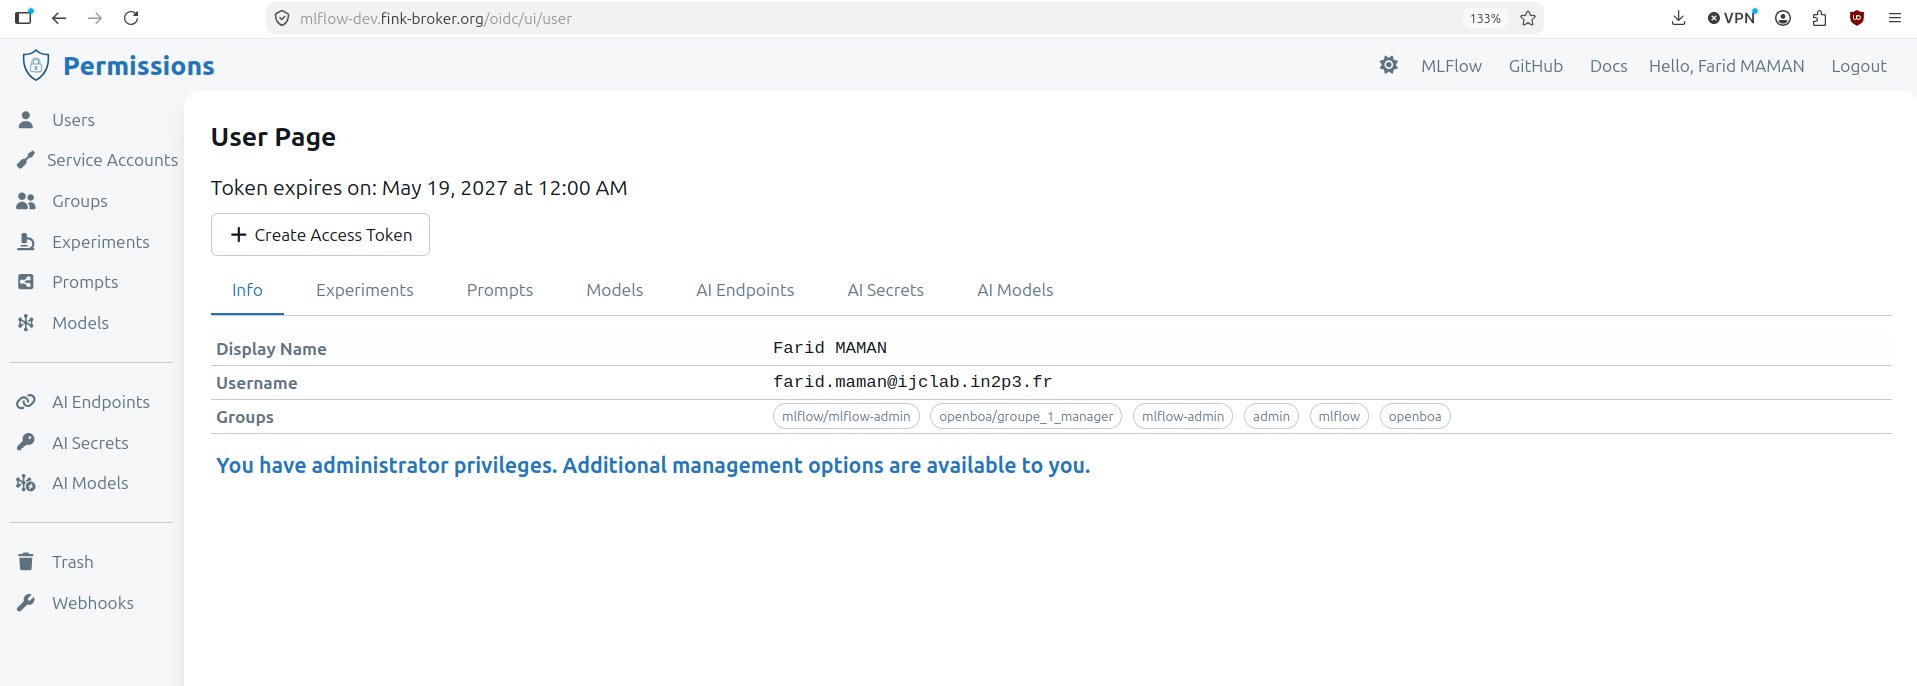Click the site security shield in address bar
This screenshot has height=686, width=1917.
pyautogui.click(x=282, y=18)
